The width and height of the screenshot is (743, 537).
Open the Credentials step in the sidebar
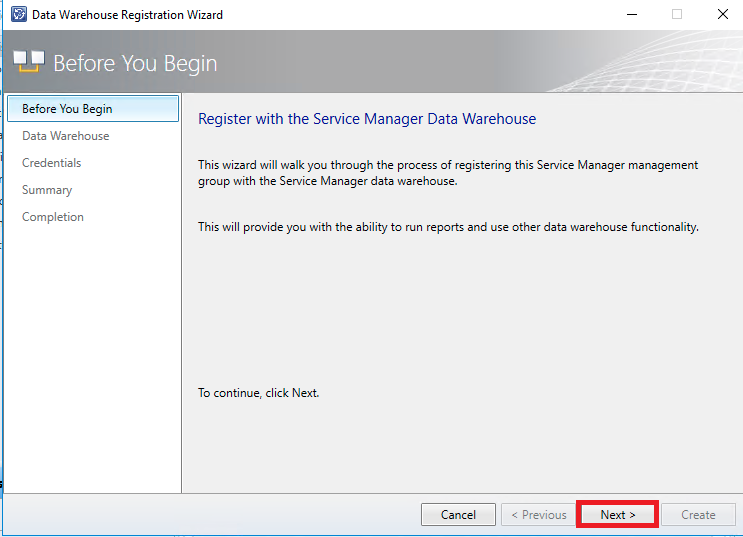point(52,163)
